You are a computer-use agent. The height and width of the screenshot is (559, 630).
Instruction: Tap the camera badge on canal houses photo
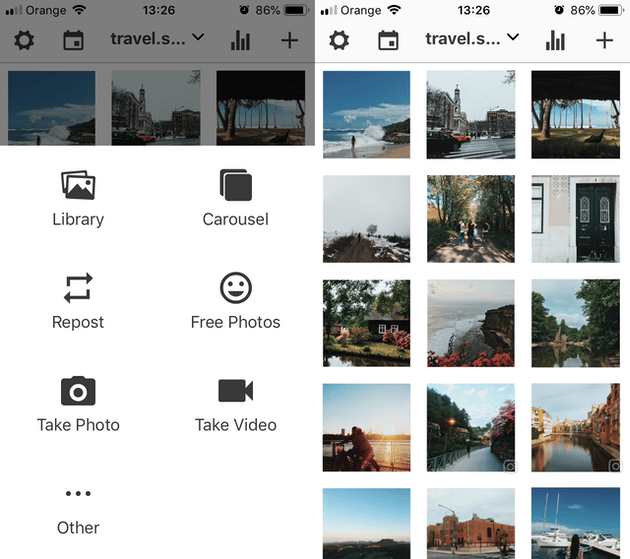615,466
